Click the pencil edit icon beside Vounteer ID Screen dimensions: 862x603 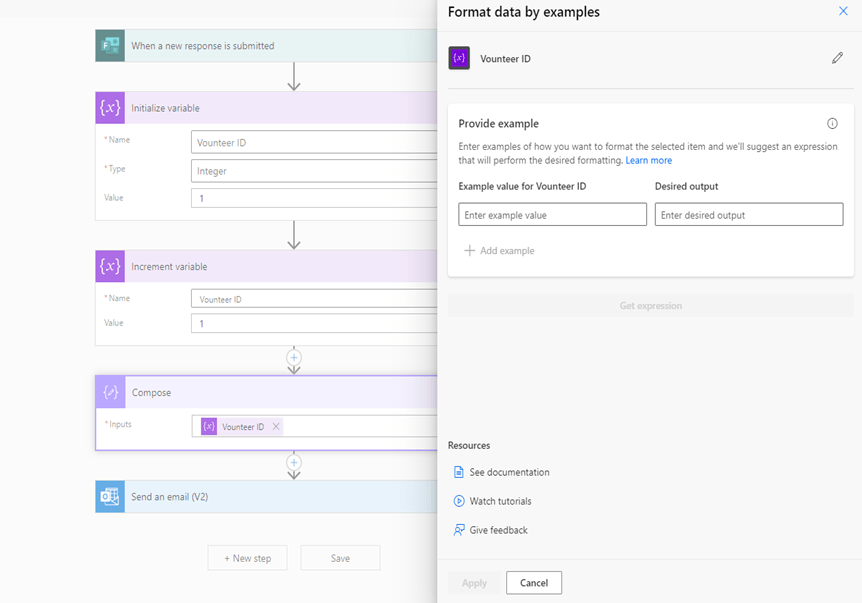(x=837, y=59)
